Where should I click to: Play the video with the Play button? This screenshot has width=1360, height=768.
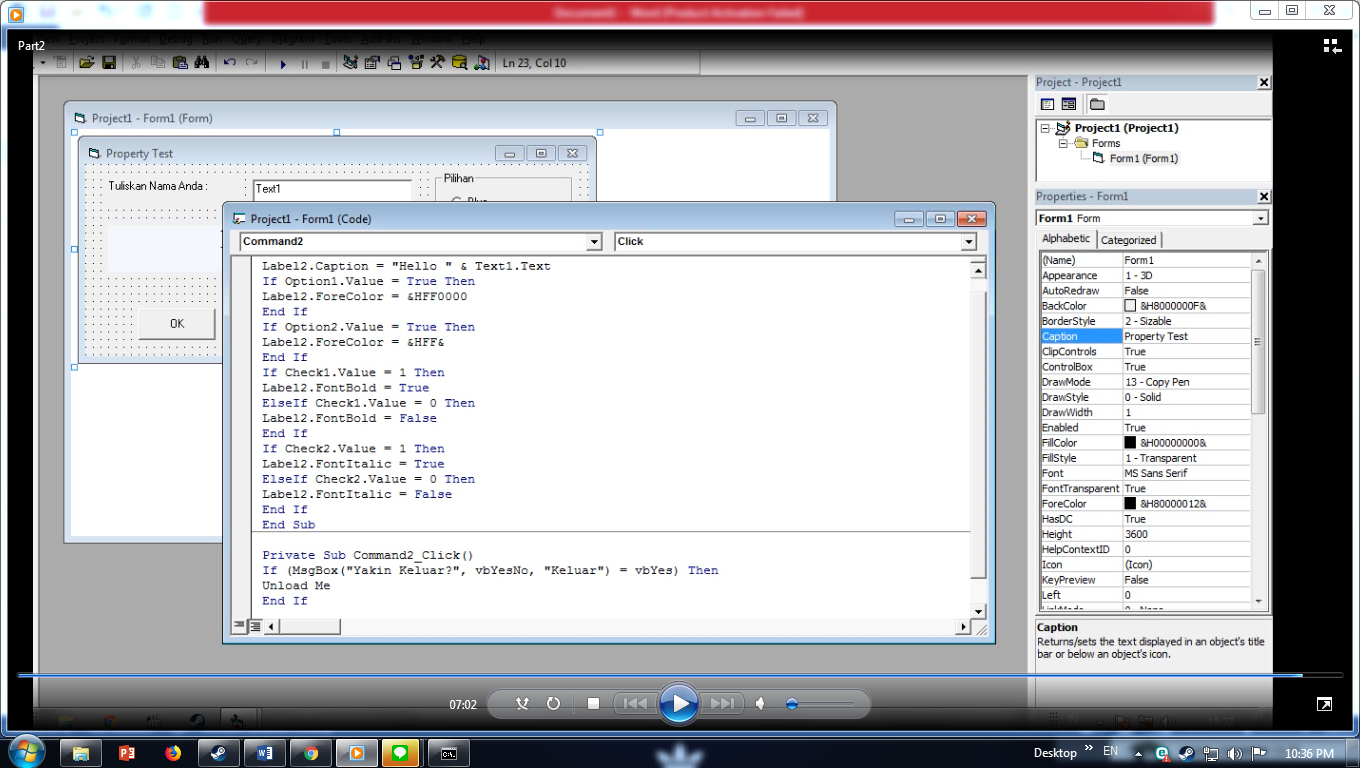pyautogui.click(x=679, y=704)
